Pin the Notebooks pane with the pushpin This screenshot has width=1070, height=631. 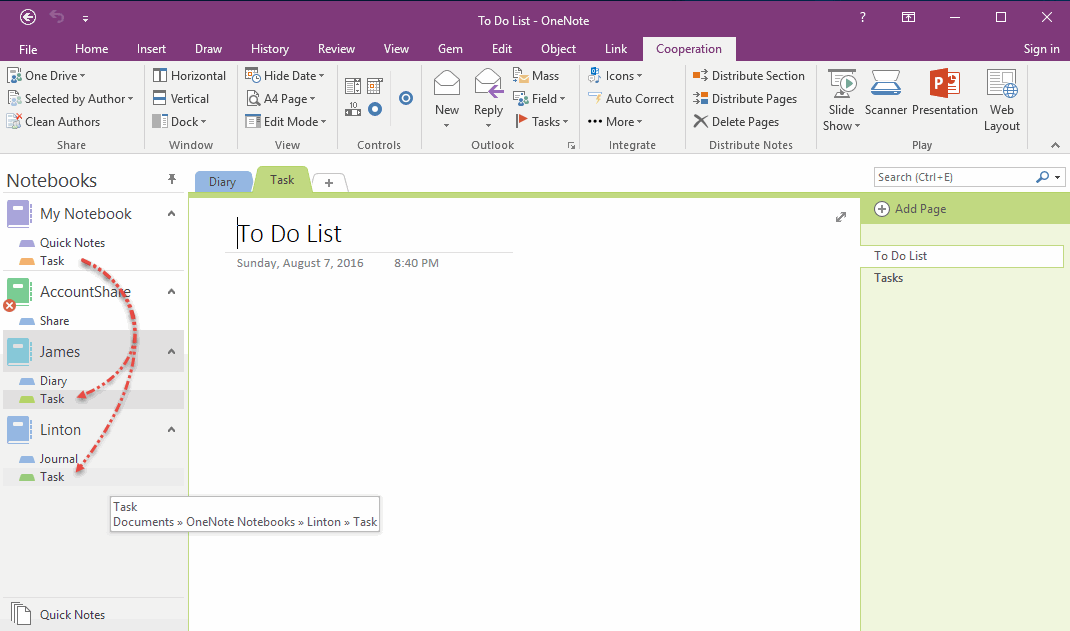172,179
